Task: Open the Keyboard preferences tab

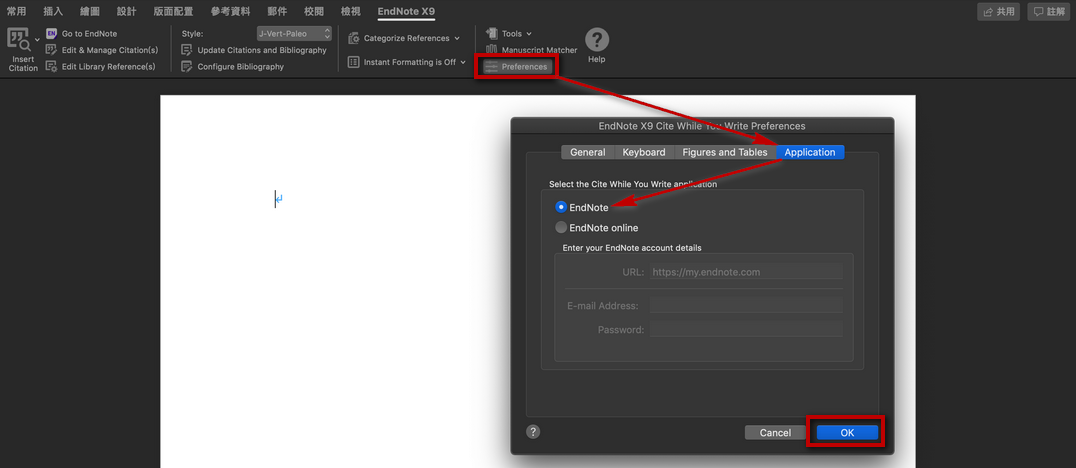Action: pos(644,152)
